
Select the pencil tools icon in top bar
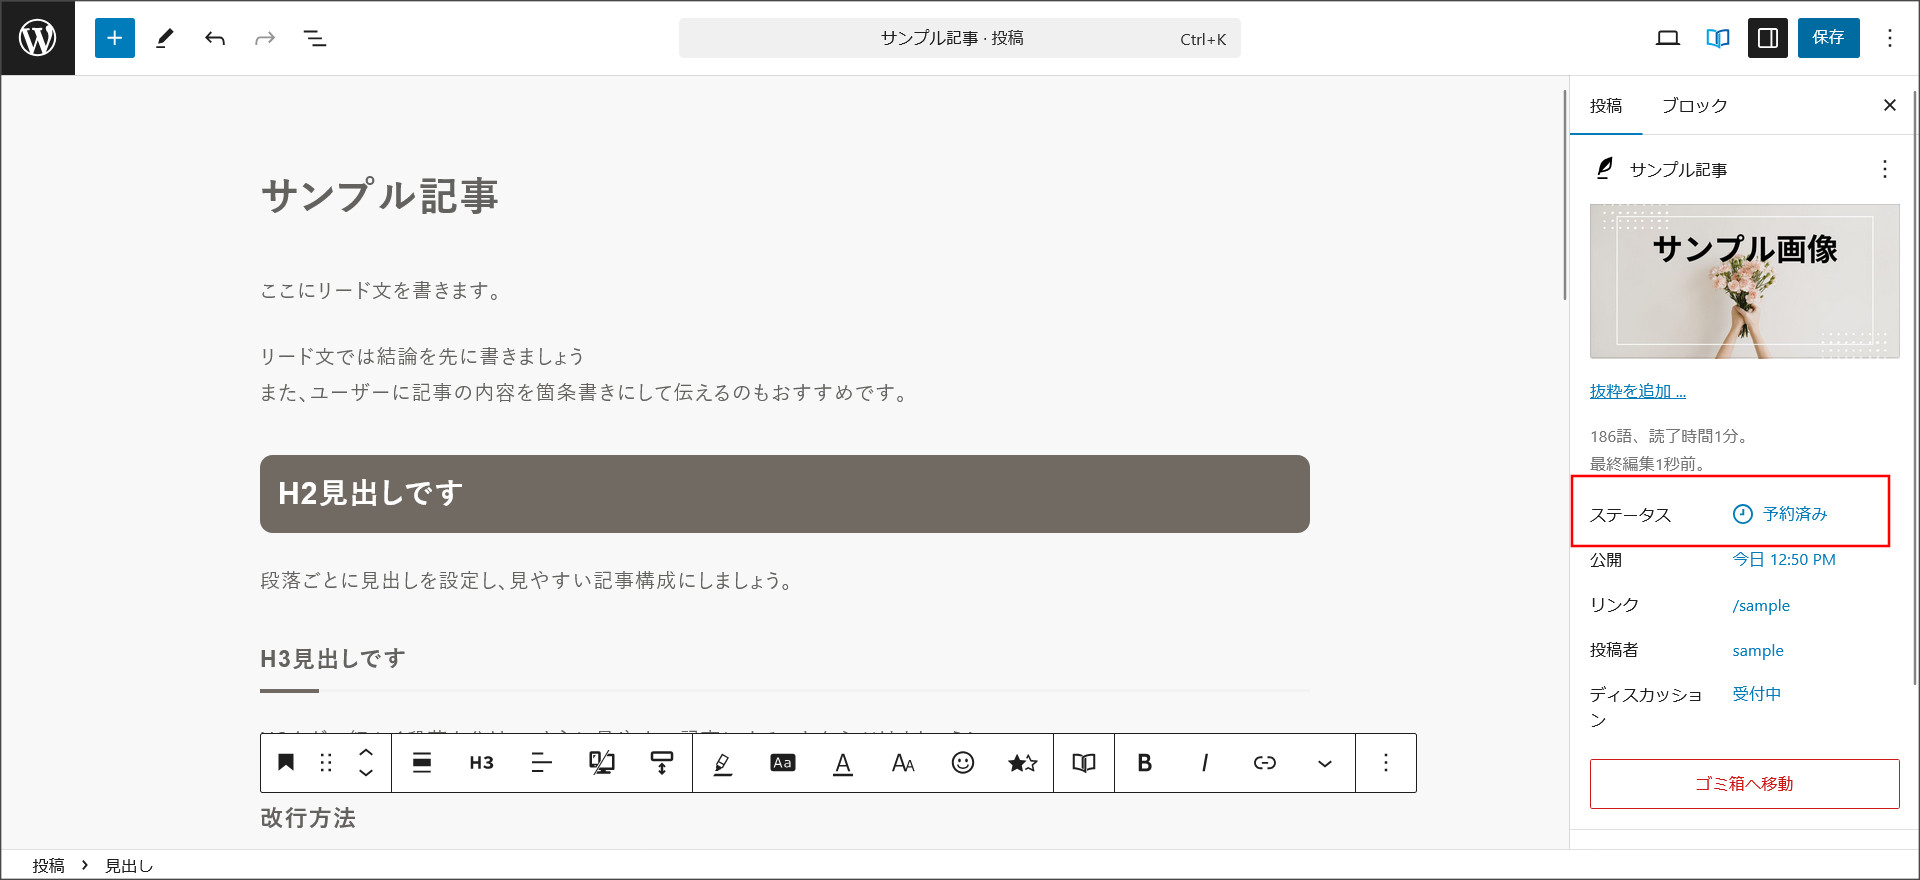click(165, 38)
